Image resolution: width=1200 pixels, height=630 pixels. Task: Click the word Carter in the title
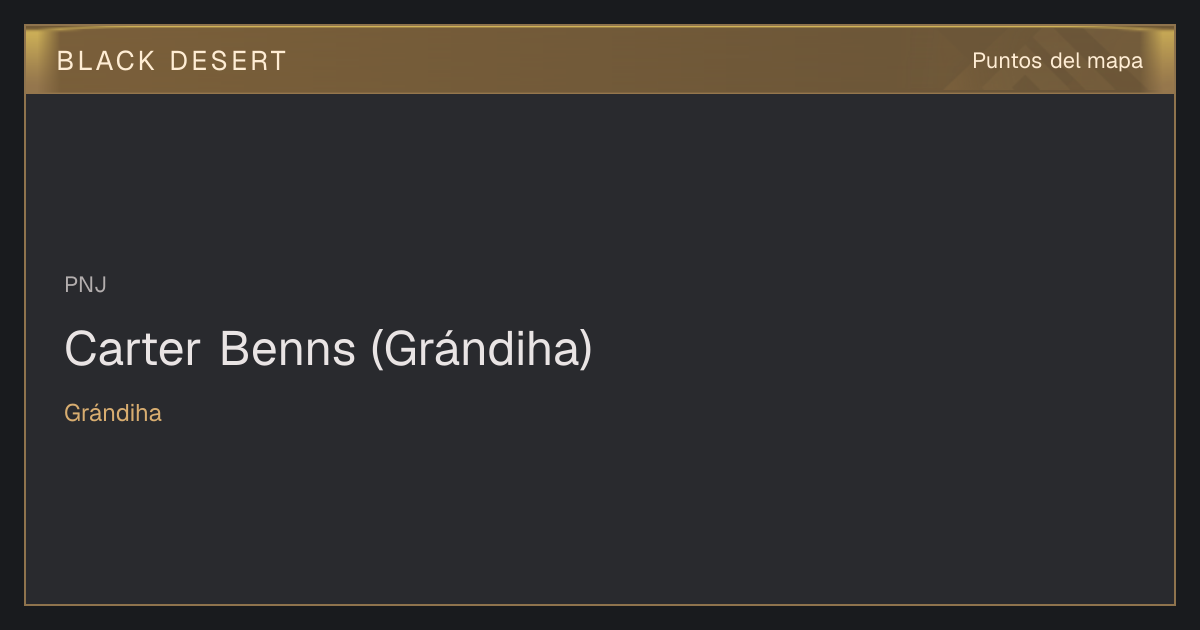coord(132,349)
